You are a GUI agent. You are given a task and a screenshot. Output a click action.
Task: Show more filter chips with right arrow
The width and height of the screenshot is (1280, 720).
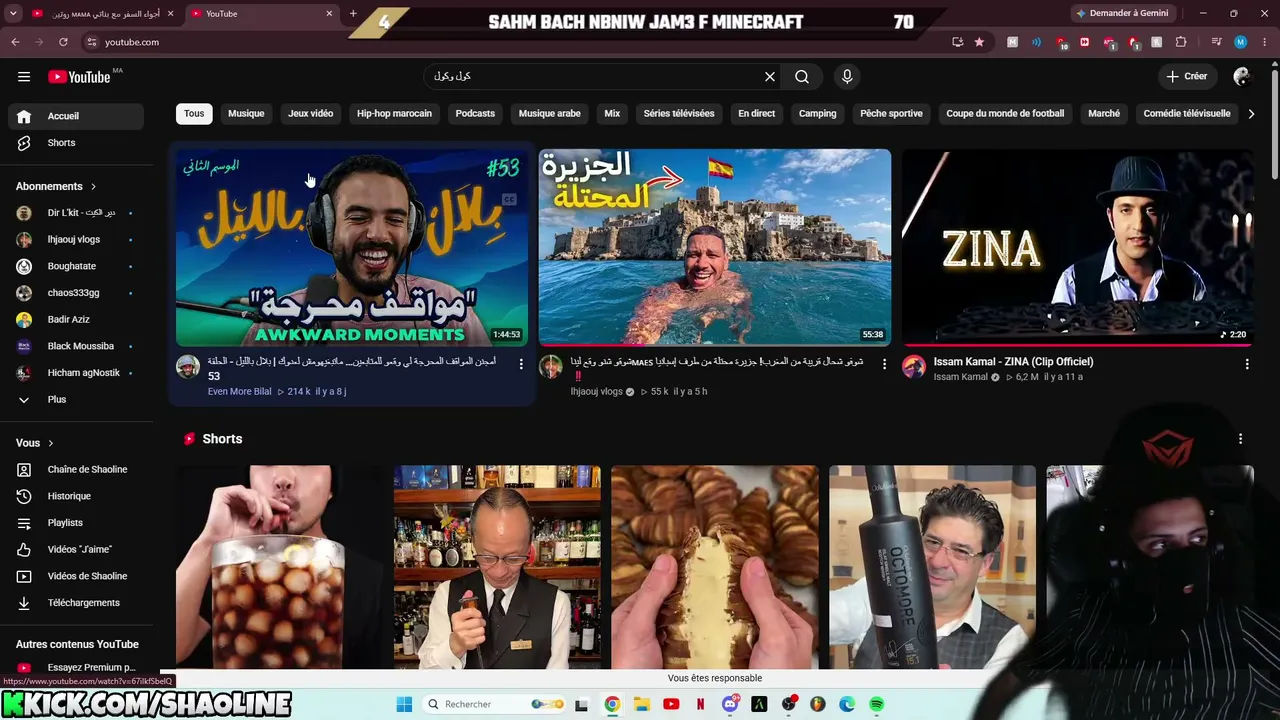coord(1251,114)
